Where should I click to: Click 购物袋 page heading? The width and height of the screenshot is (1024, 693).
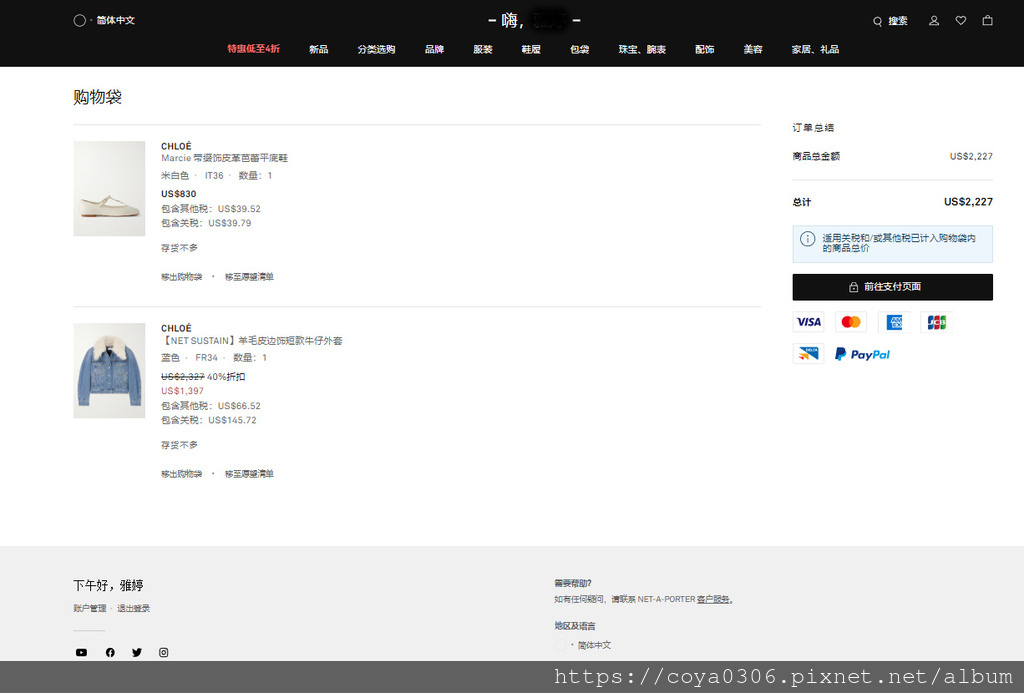[x=97, y=97]
